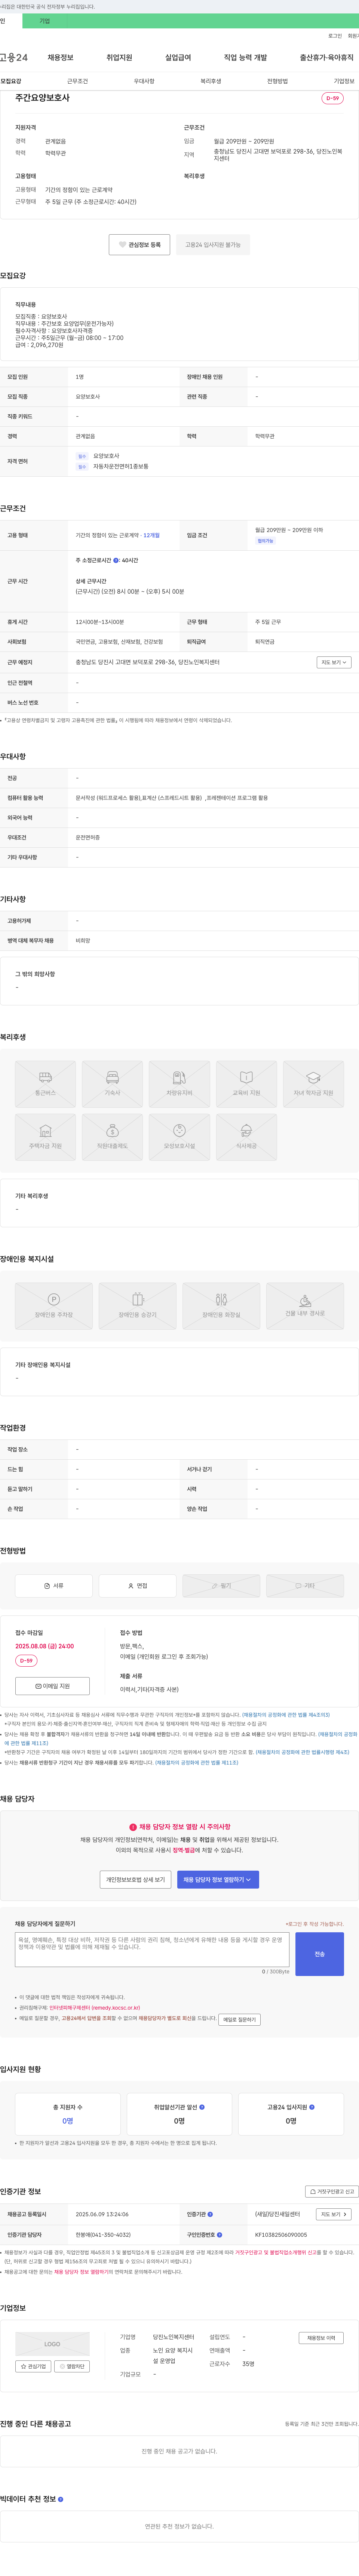Viewport: 359px width, 2576px height.
Task: Open the 직업 능력 개발 menu
Action: pyautogui.click(x=245, y=58)
